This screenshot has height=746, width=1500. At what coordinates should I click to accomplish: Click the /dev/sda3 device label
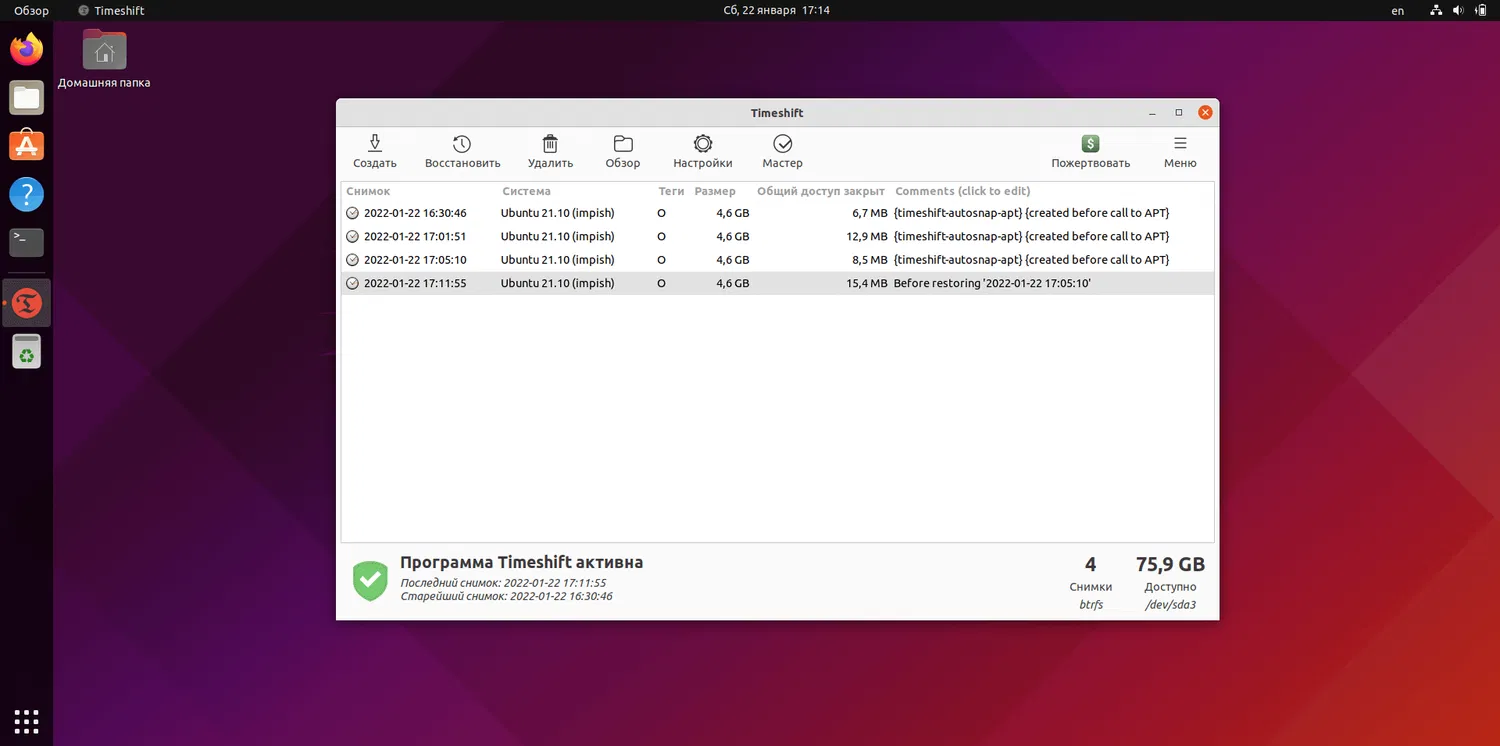coord(1170,605)
